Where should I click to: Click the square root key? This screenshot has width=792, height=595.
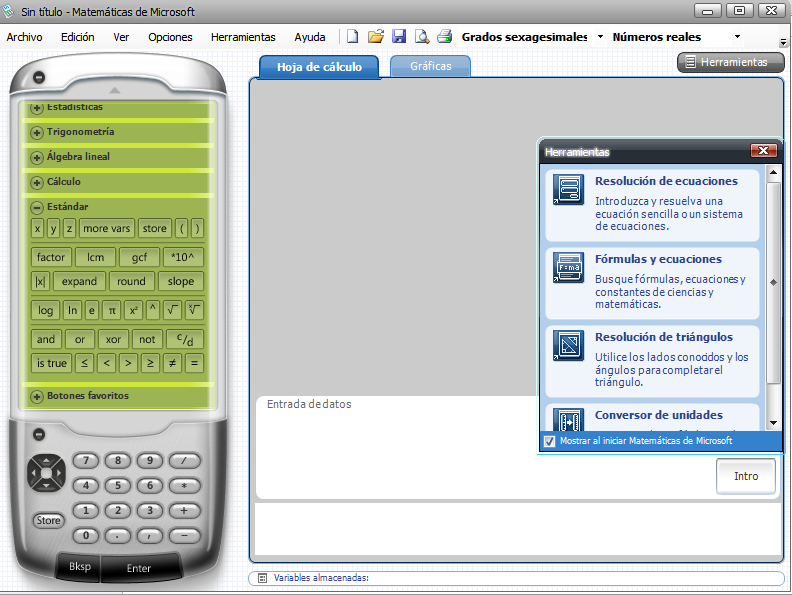point(172,310)
